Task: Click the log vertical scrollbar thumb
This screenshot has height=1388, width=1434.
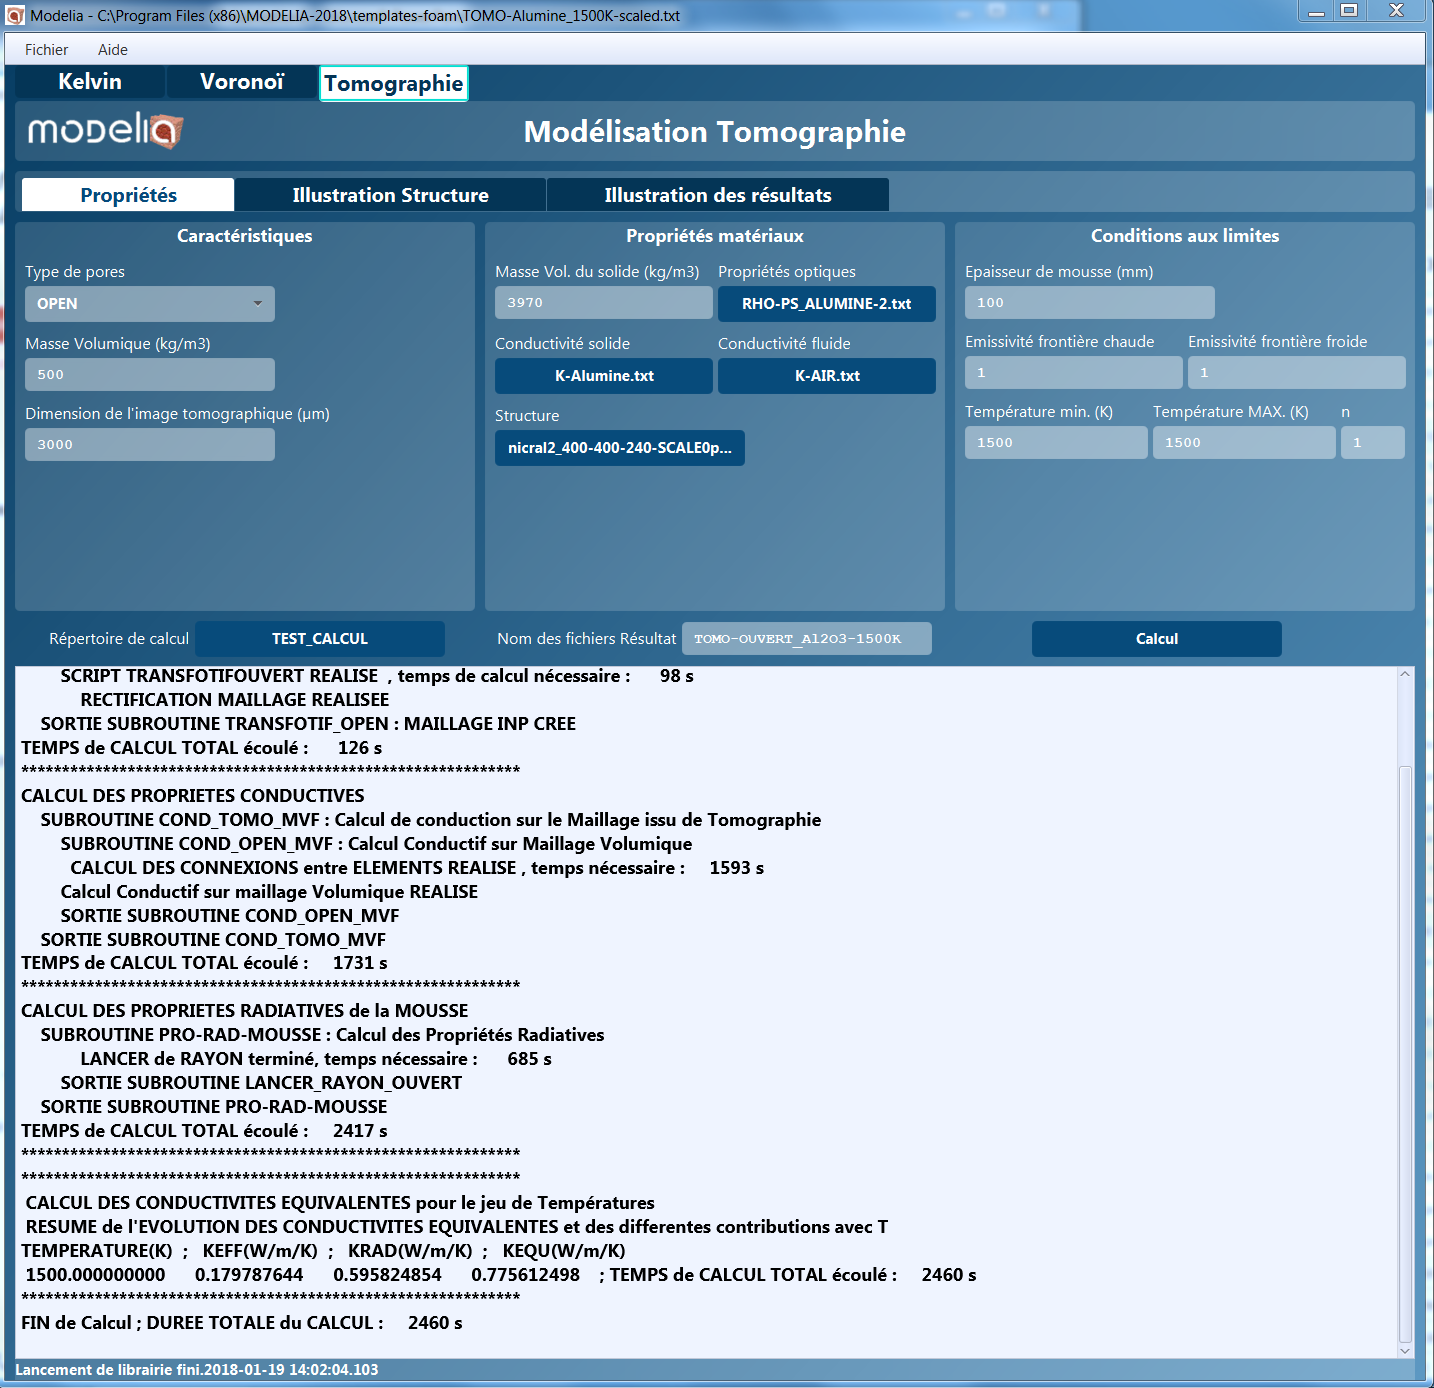Action: 1405,1054
